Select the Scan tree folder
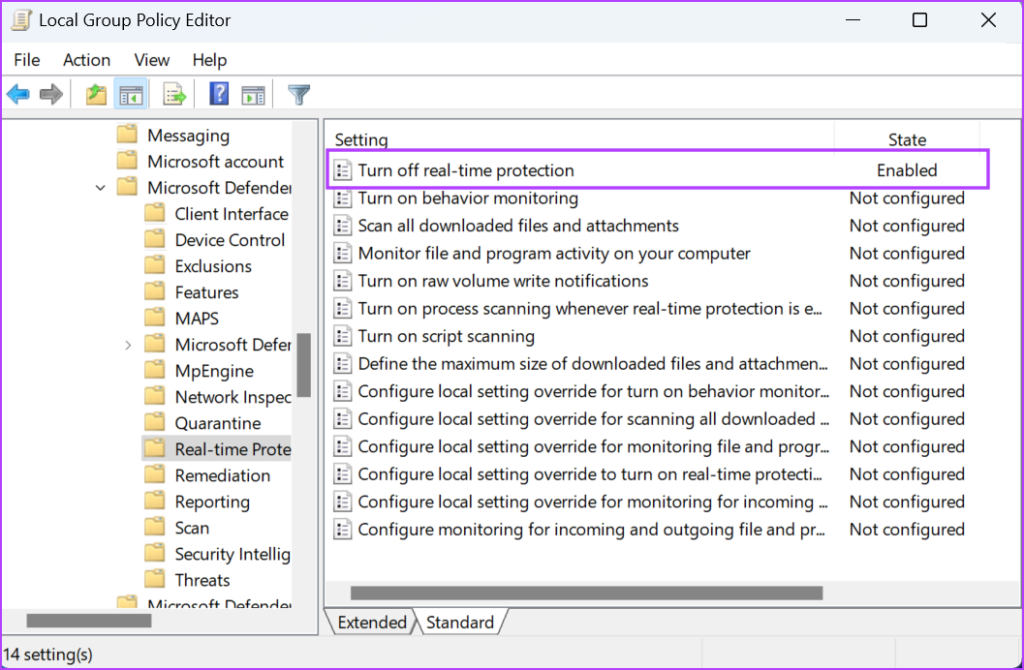Screen dimensions: 1024x670 (x=192, y=527)
